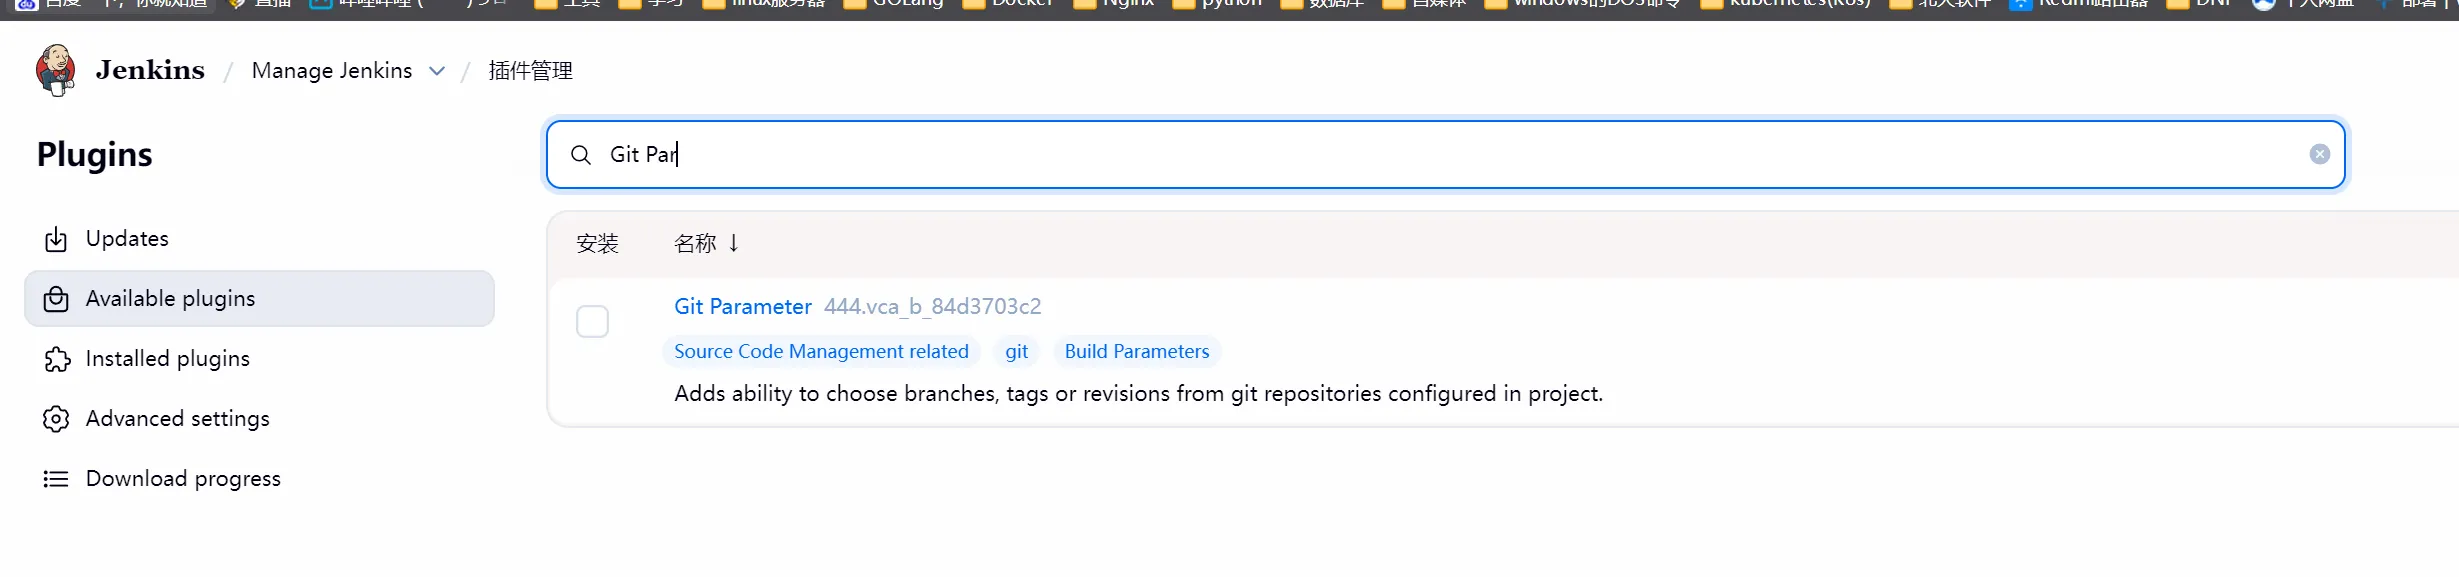Click the Installed plugins puzzle icon
Screen dimensions: 2459x577
(x=56, y=359)
